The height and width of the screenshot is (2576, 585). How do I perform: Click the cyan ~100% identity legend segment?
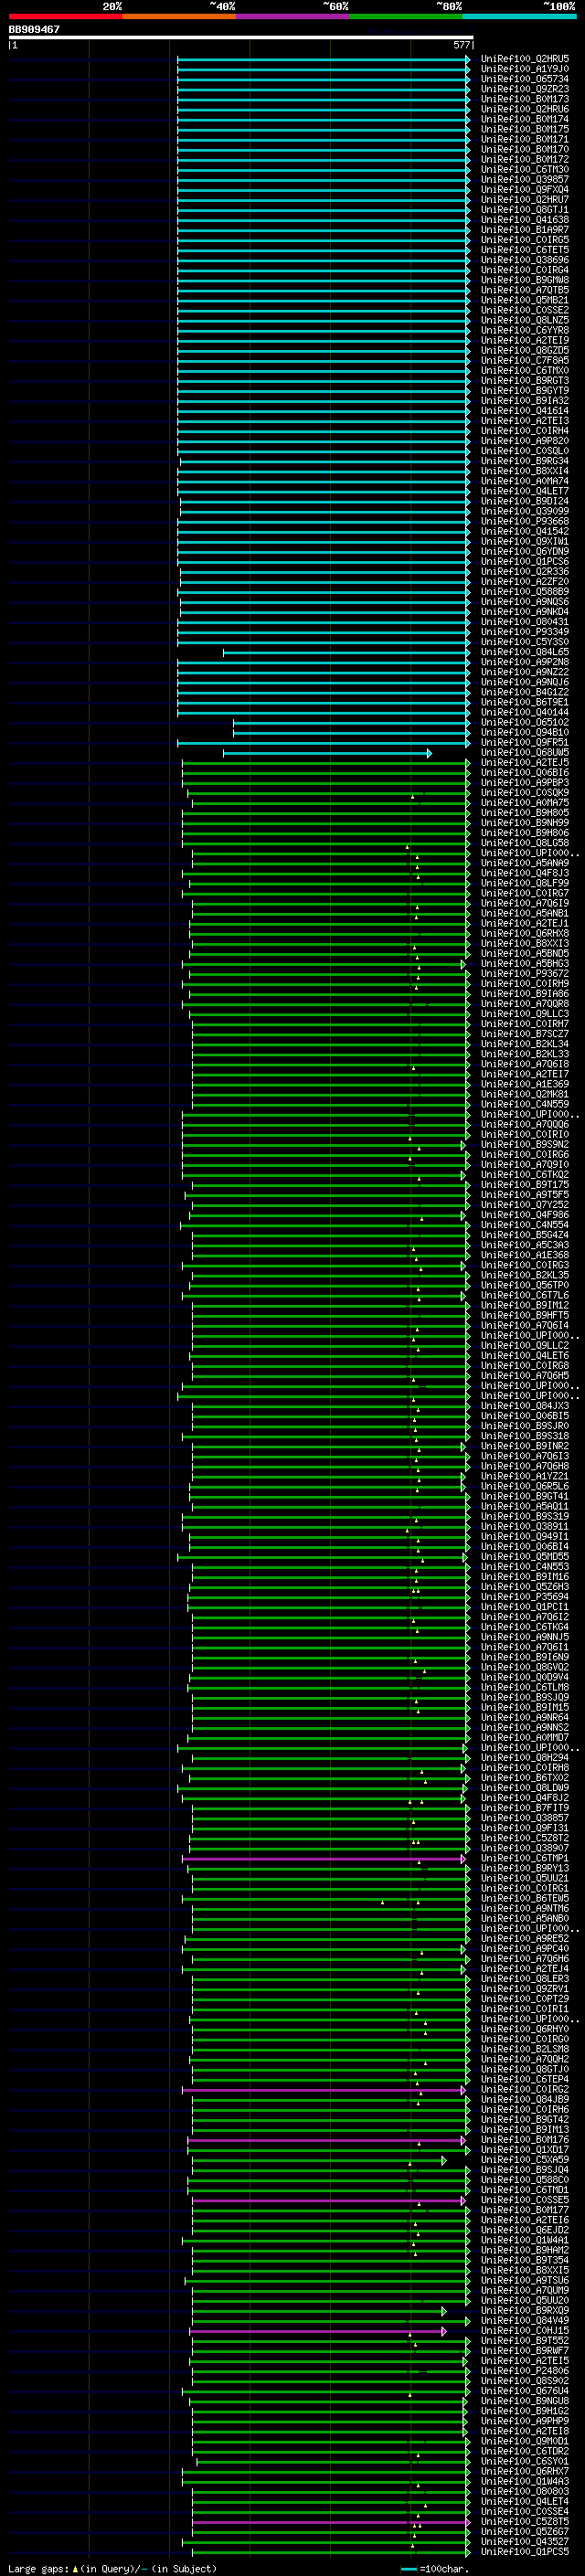pyautogui.click(x=520, y=16)
